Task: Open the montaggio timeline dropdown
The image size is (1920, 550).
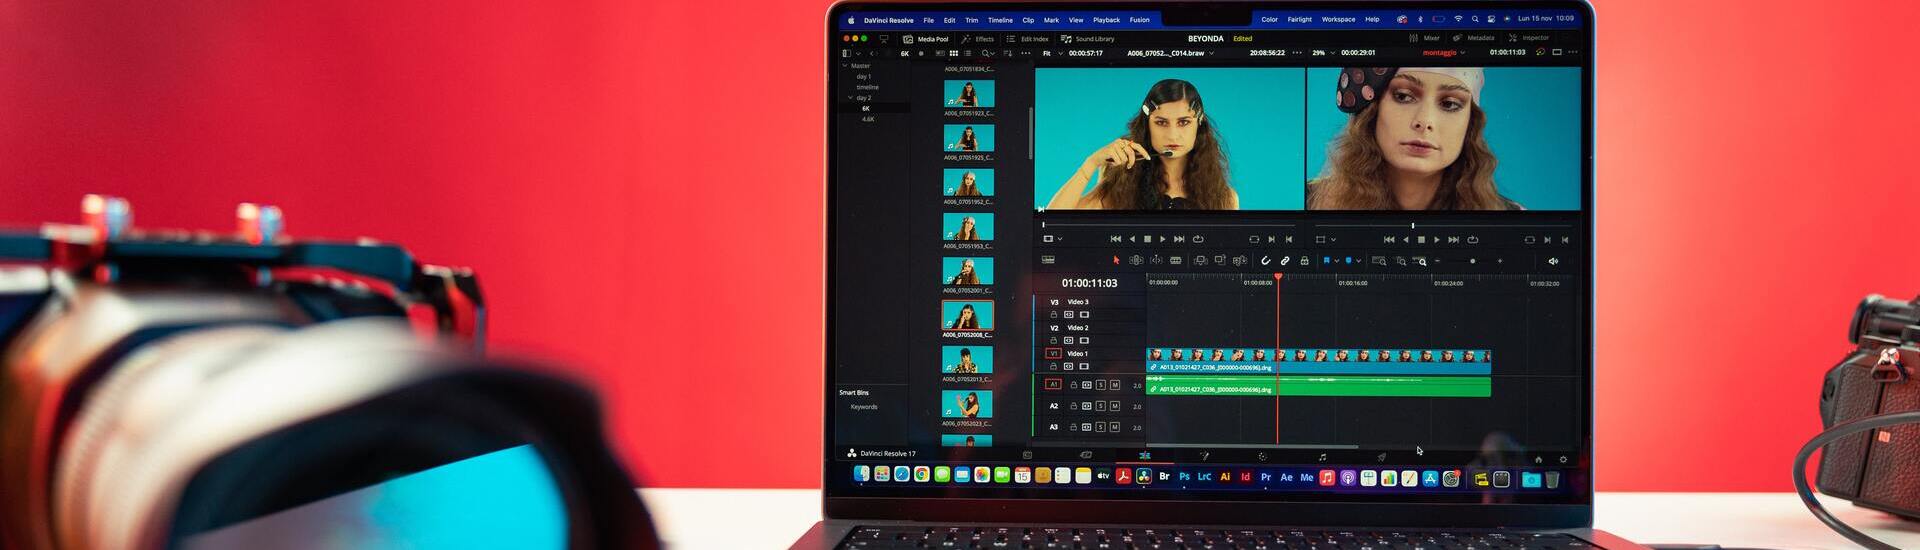Action: pyautogui.click(x=1465, y=53)
